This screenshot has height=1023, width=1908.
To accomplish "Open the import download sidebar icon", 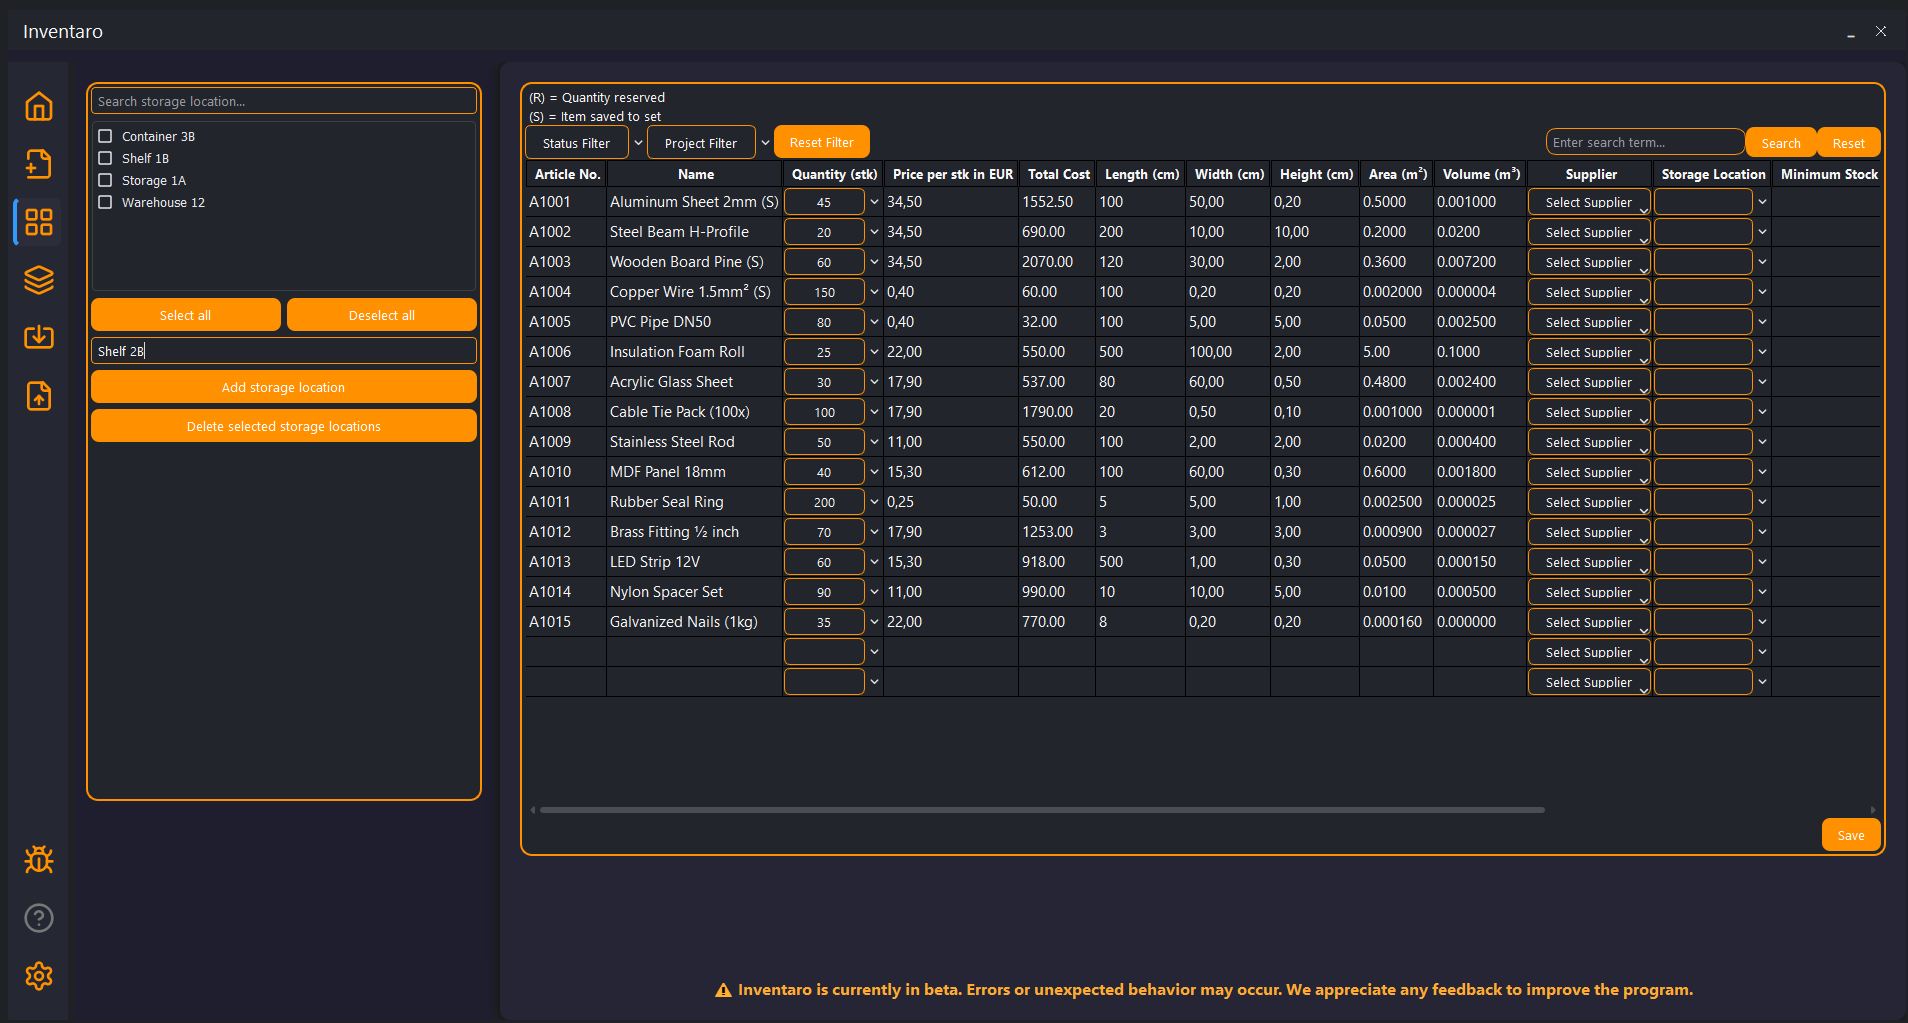I will pos(39,337).
